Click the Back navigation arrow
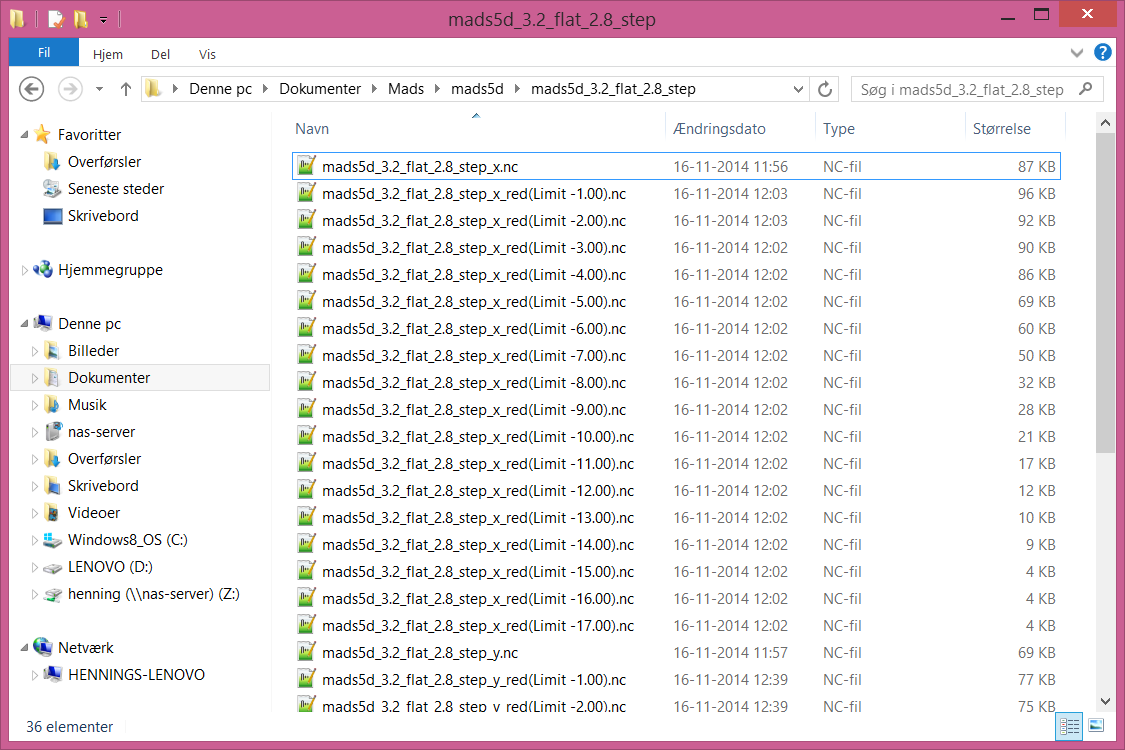 pyautogui.click(x=32, y=89)
